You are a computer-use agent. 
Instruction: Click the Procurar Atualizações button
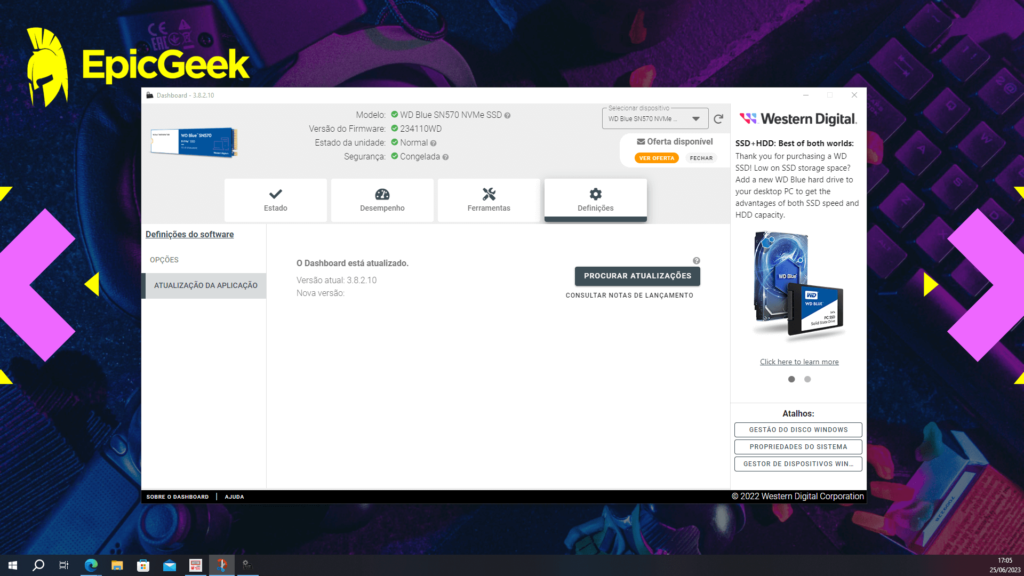click(637, 276)
